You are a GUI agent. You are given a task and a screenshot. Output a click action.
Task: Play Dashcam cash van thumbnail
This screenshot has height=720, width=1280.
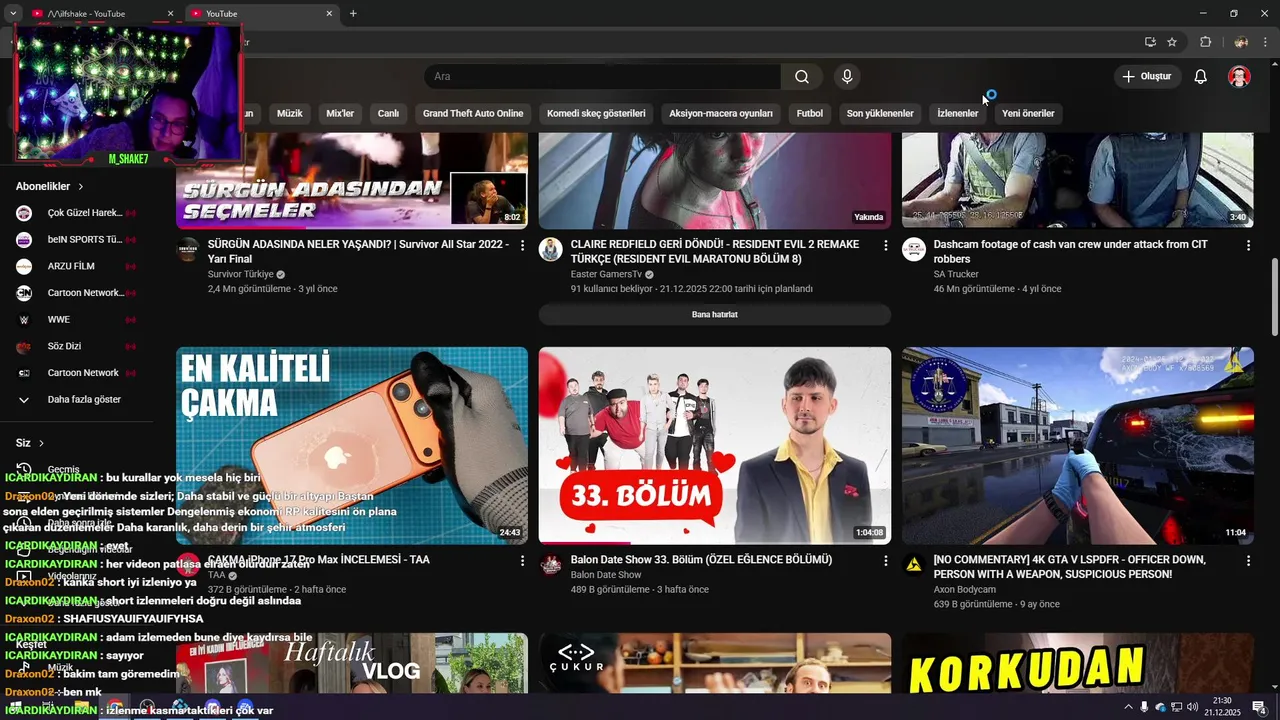[x=1078, y=180]
